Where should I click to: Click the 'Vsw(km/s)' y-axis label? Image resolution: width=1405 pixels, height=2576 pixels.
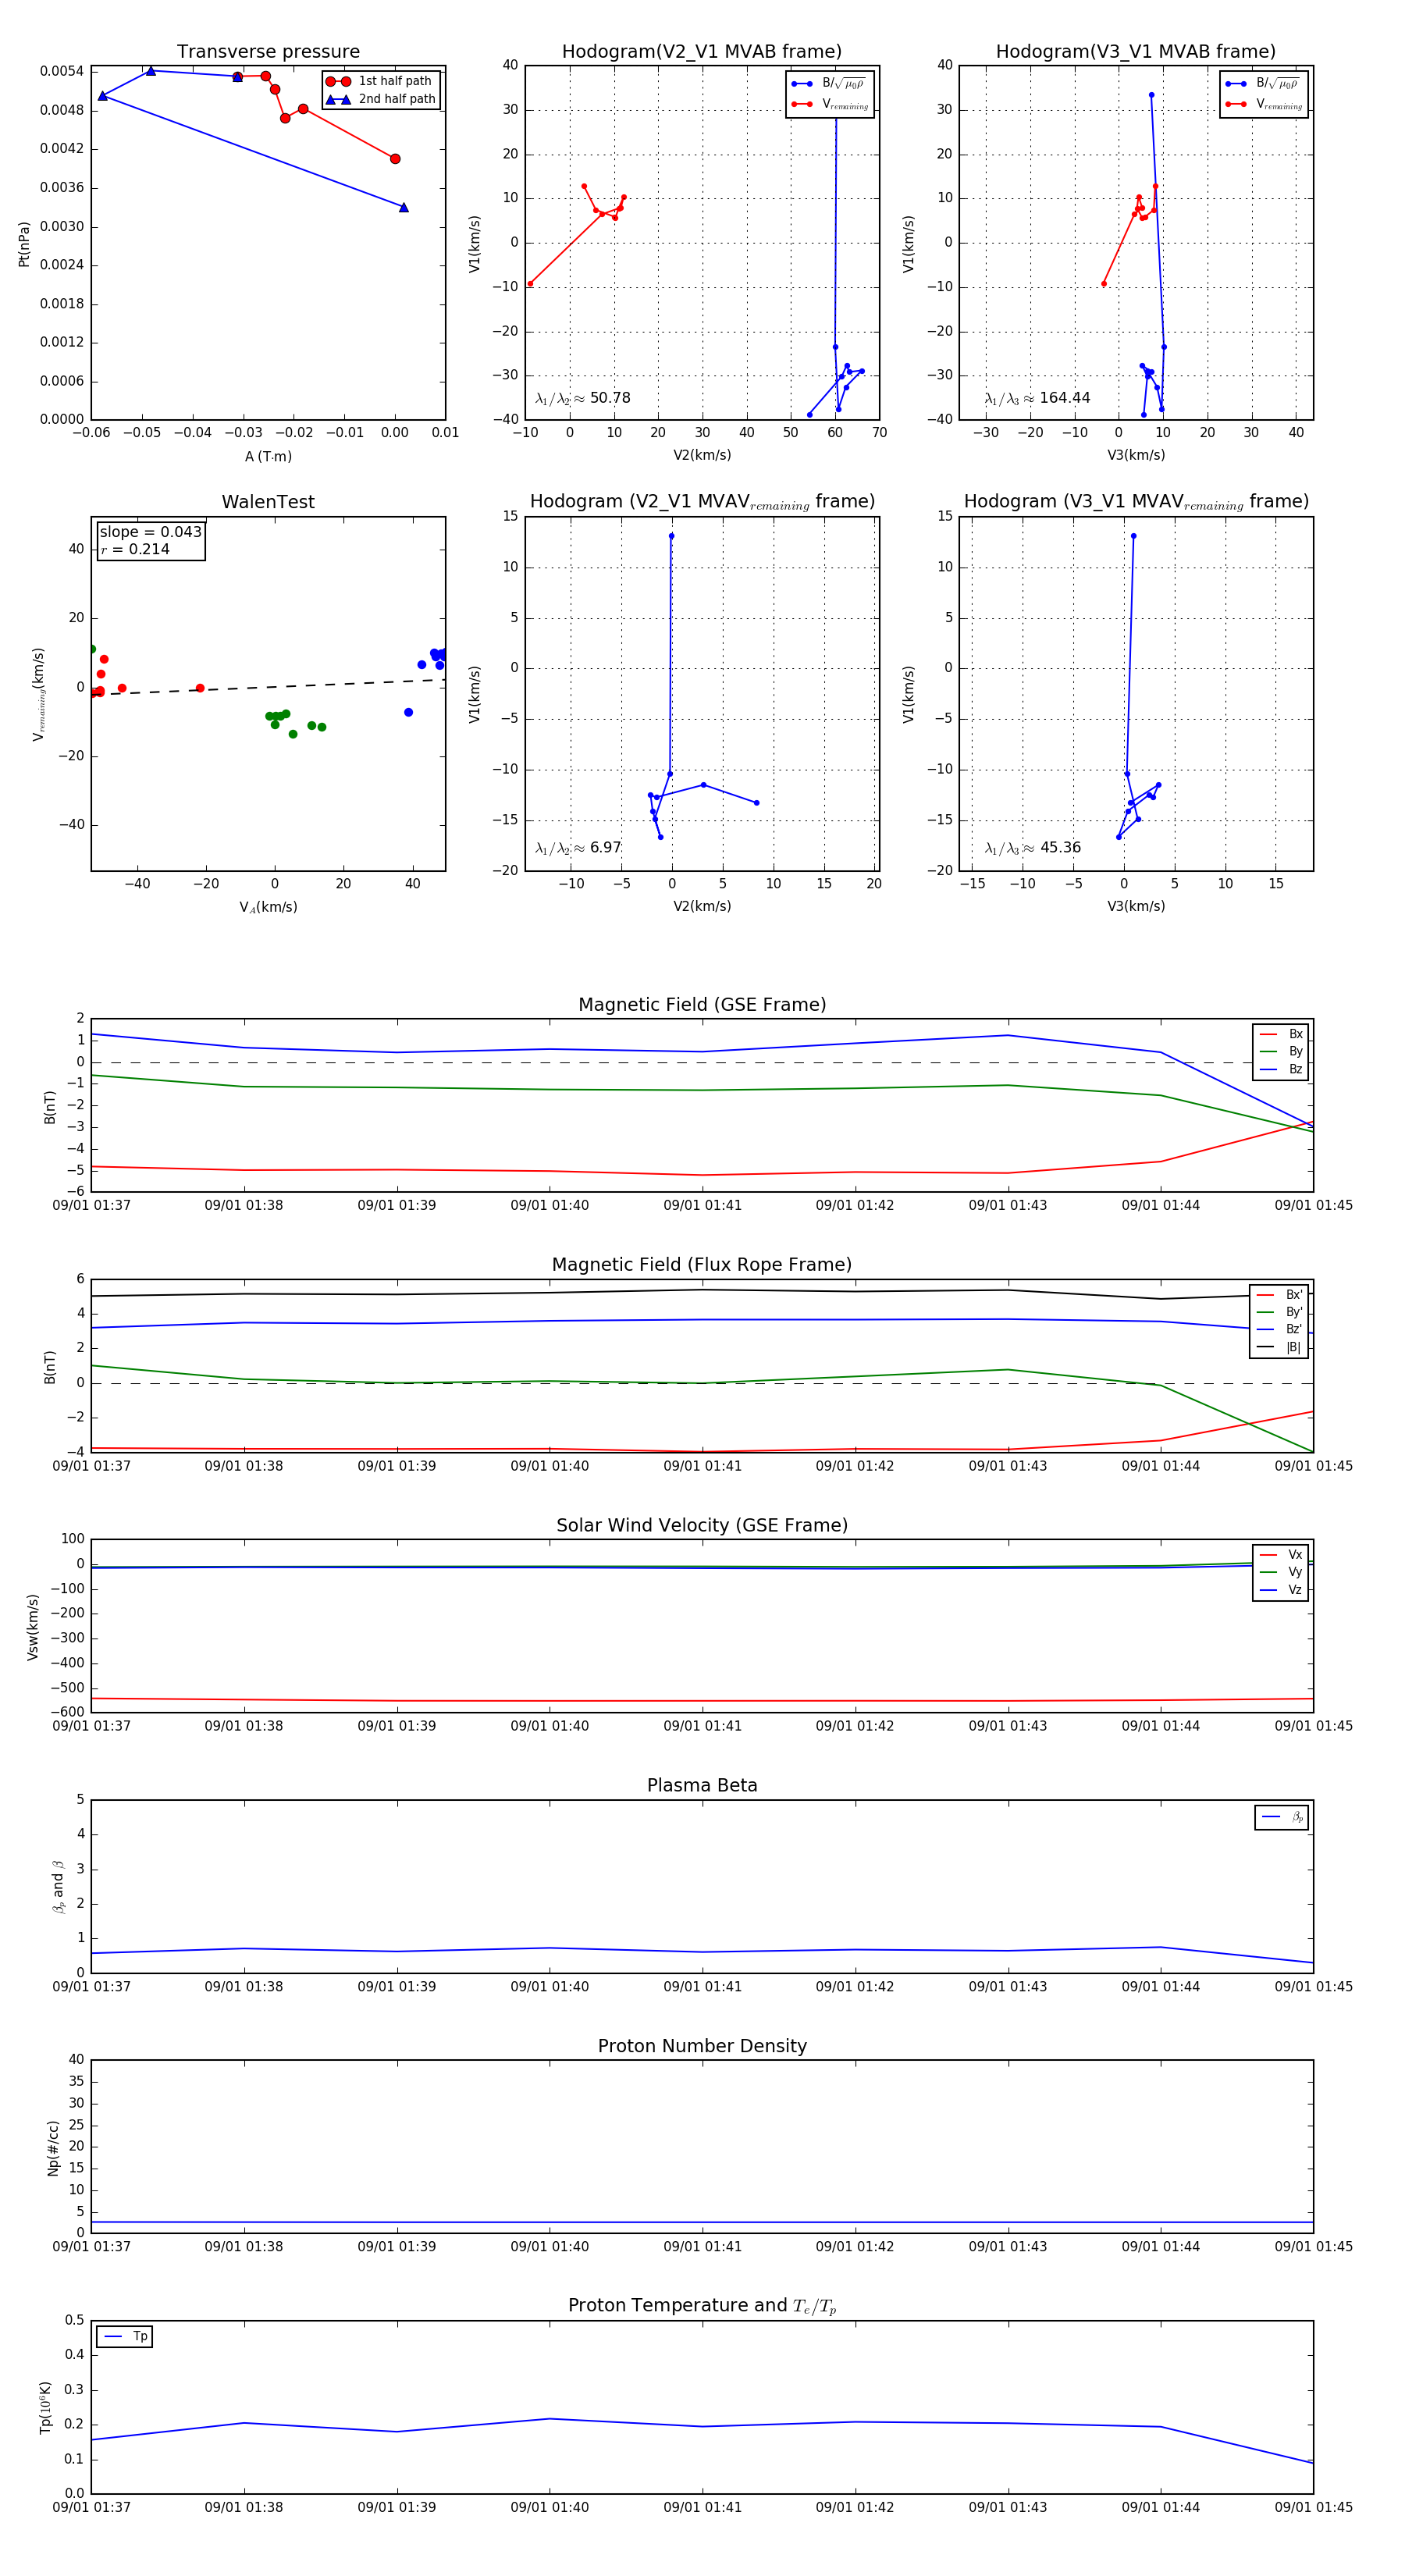(x=33, y=1627)
